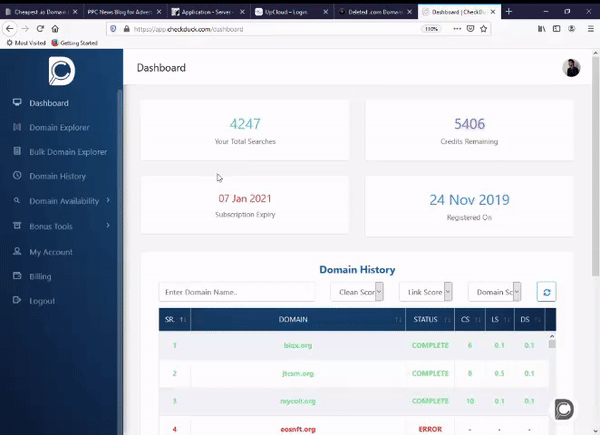Expand Domain Availability submenu chevron
The image size is (600, 435).
[108, 200]
